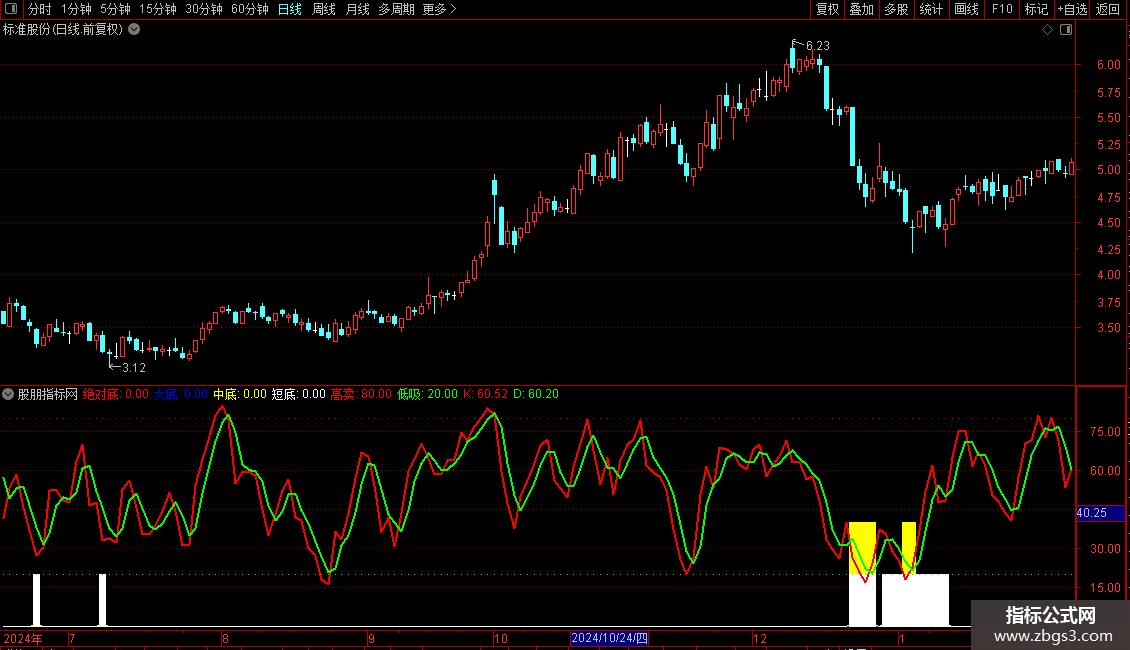
Task: Open the 统计 statistics tool
Action: [930, 9]
